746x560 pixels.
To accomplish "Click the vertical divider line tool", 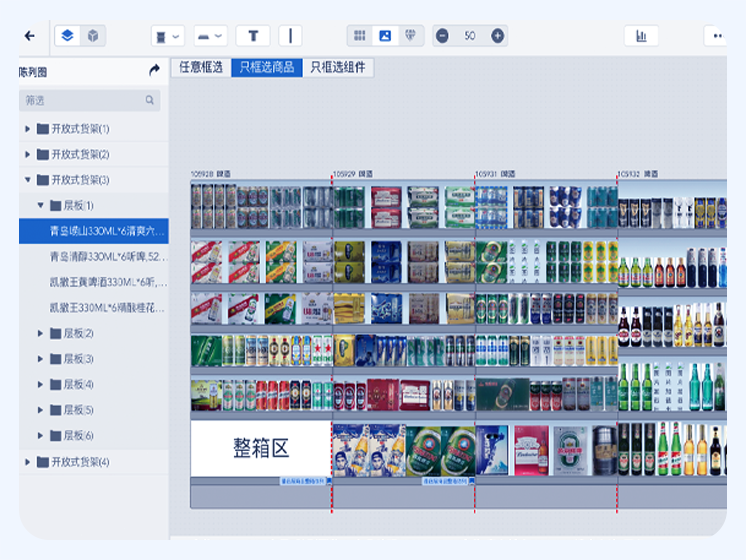I will [x=290, y=36].
